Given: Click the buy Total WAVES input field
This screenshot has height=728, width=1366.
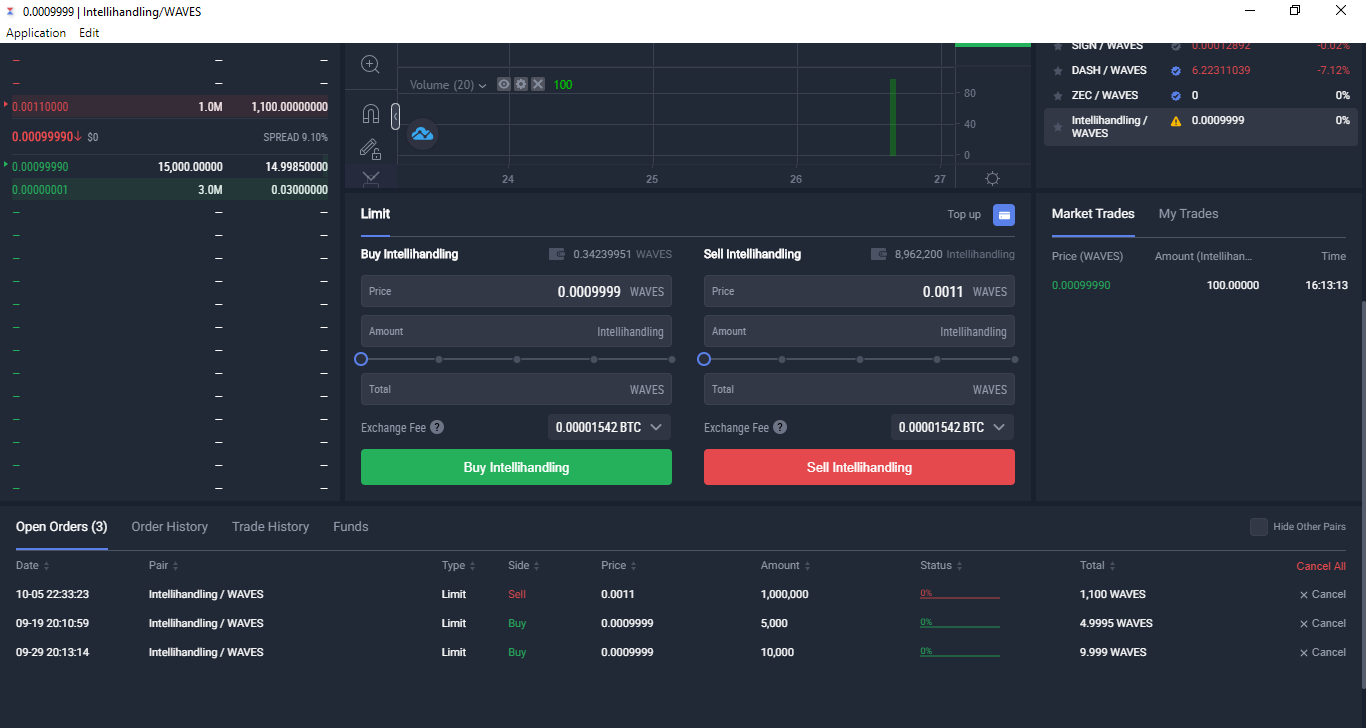Looking at the screenshot, I should point(516,389).
